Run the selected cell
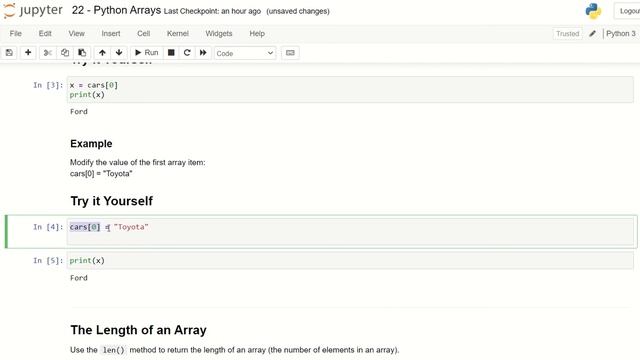Viewport: 640px width, 360px height. pyautogui.click(x=147, y=53)
